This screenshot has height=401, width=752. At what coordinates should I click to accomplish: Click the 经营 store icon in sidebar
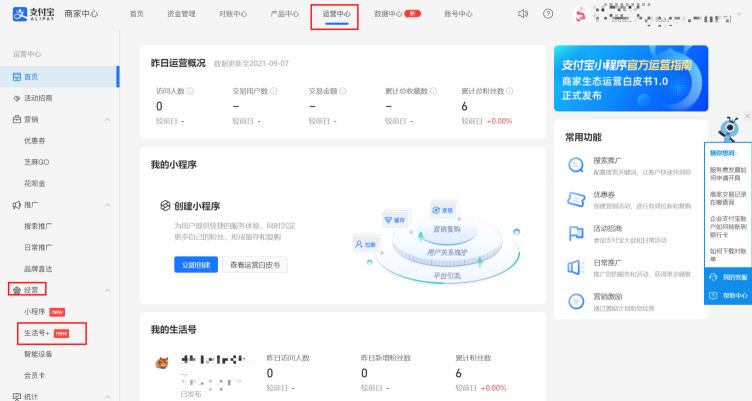point(17,290)
